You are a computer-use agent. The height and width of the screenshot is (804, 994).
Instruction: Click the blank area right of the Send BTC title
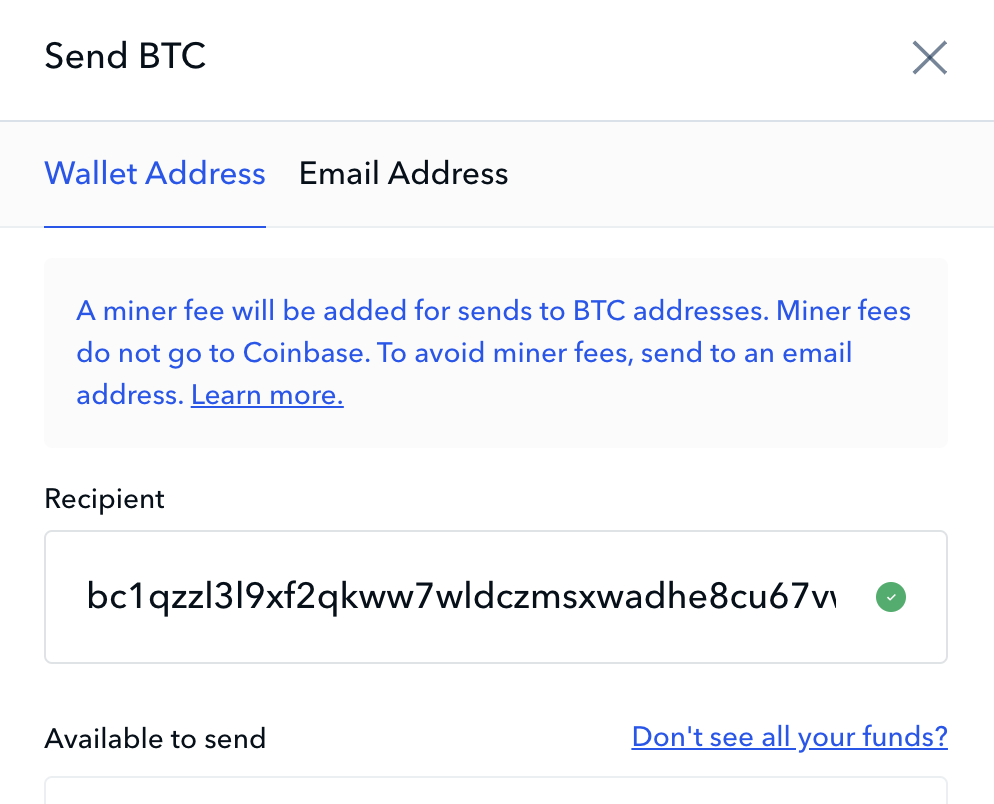click(x=558, y=57)
